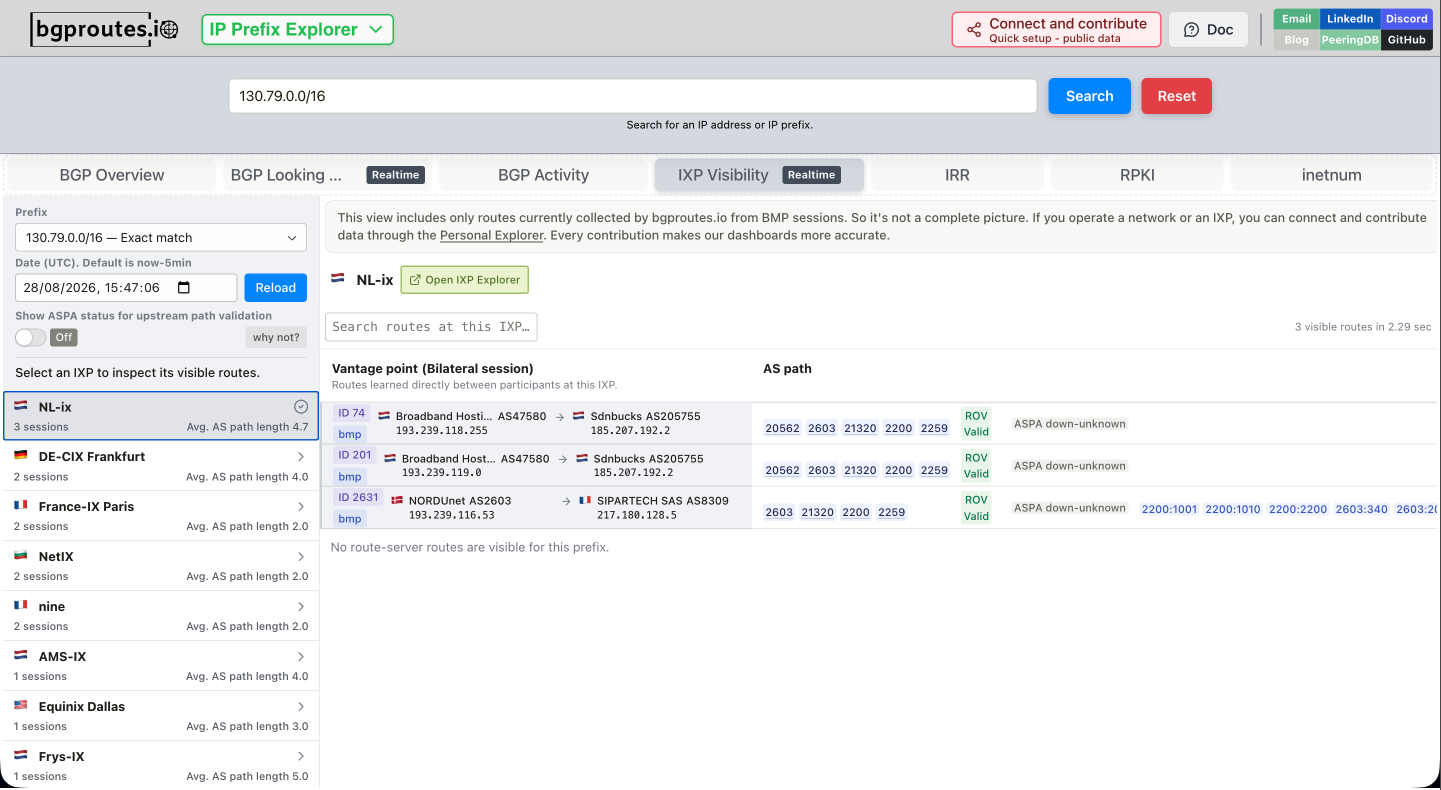Open the BGP Looking Glass tab
This screenshot has width=1441, height=790.
327,175
